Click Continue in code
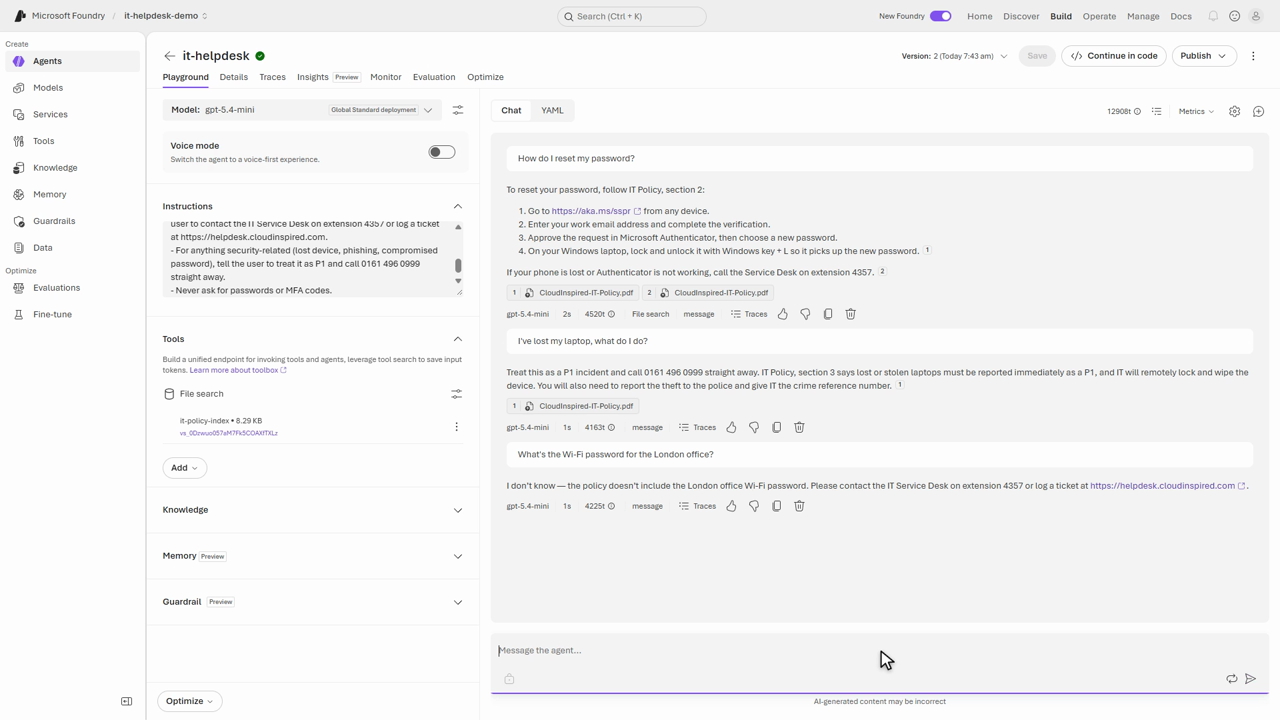This screenshot has height=720, width=1280. point(1114,56)
